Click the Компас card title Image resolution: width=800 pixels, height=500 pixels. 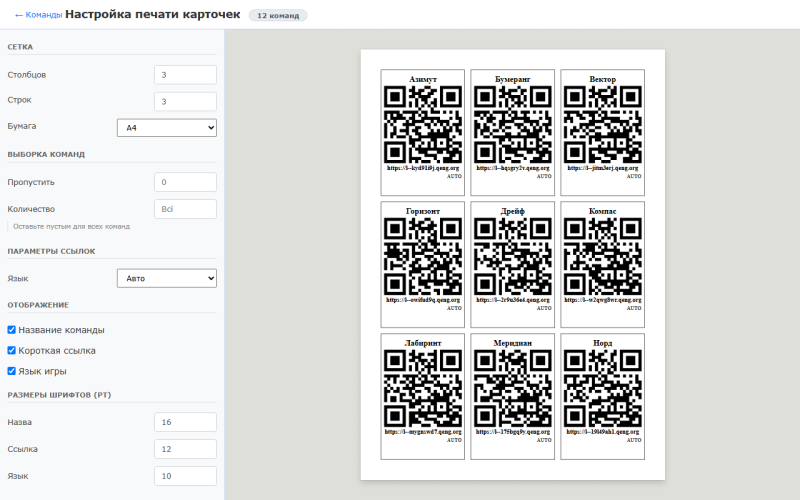[603, 211]
